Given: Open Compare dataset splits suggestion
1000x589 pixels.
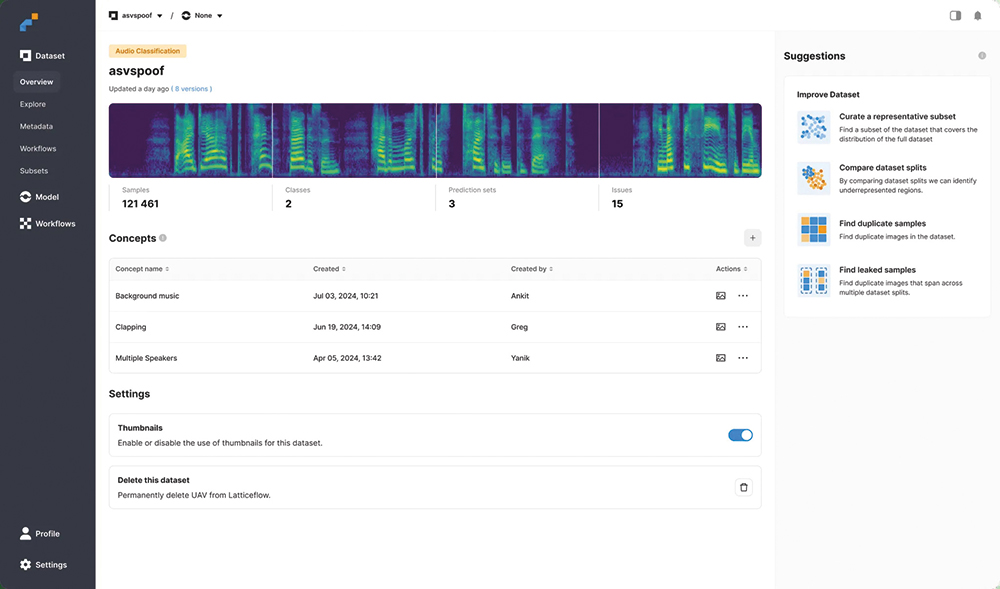Looking at the screenshot, I should pos(887,178).
